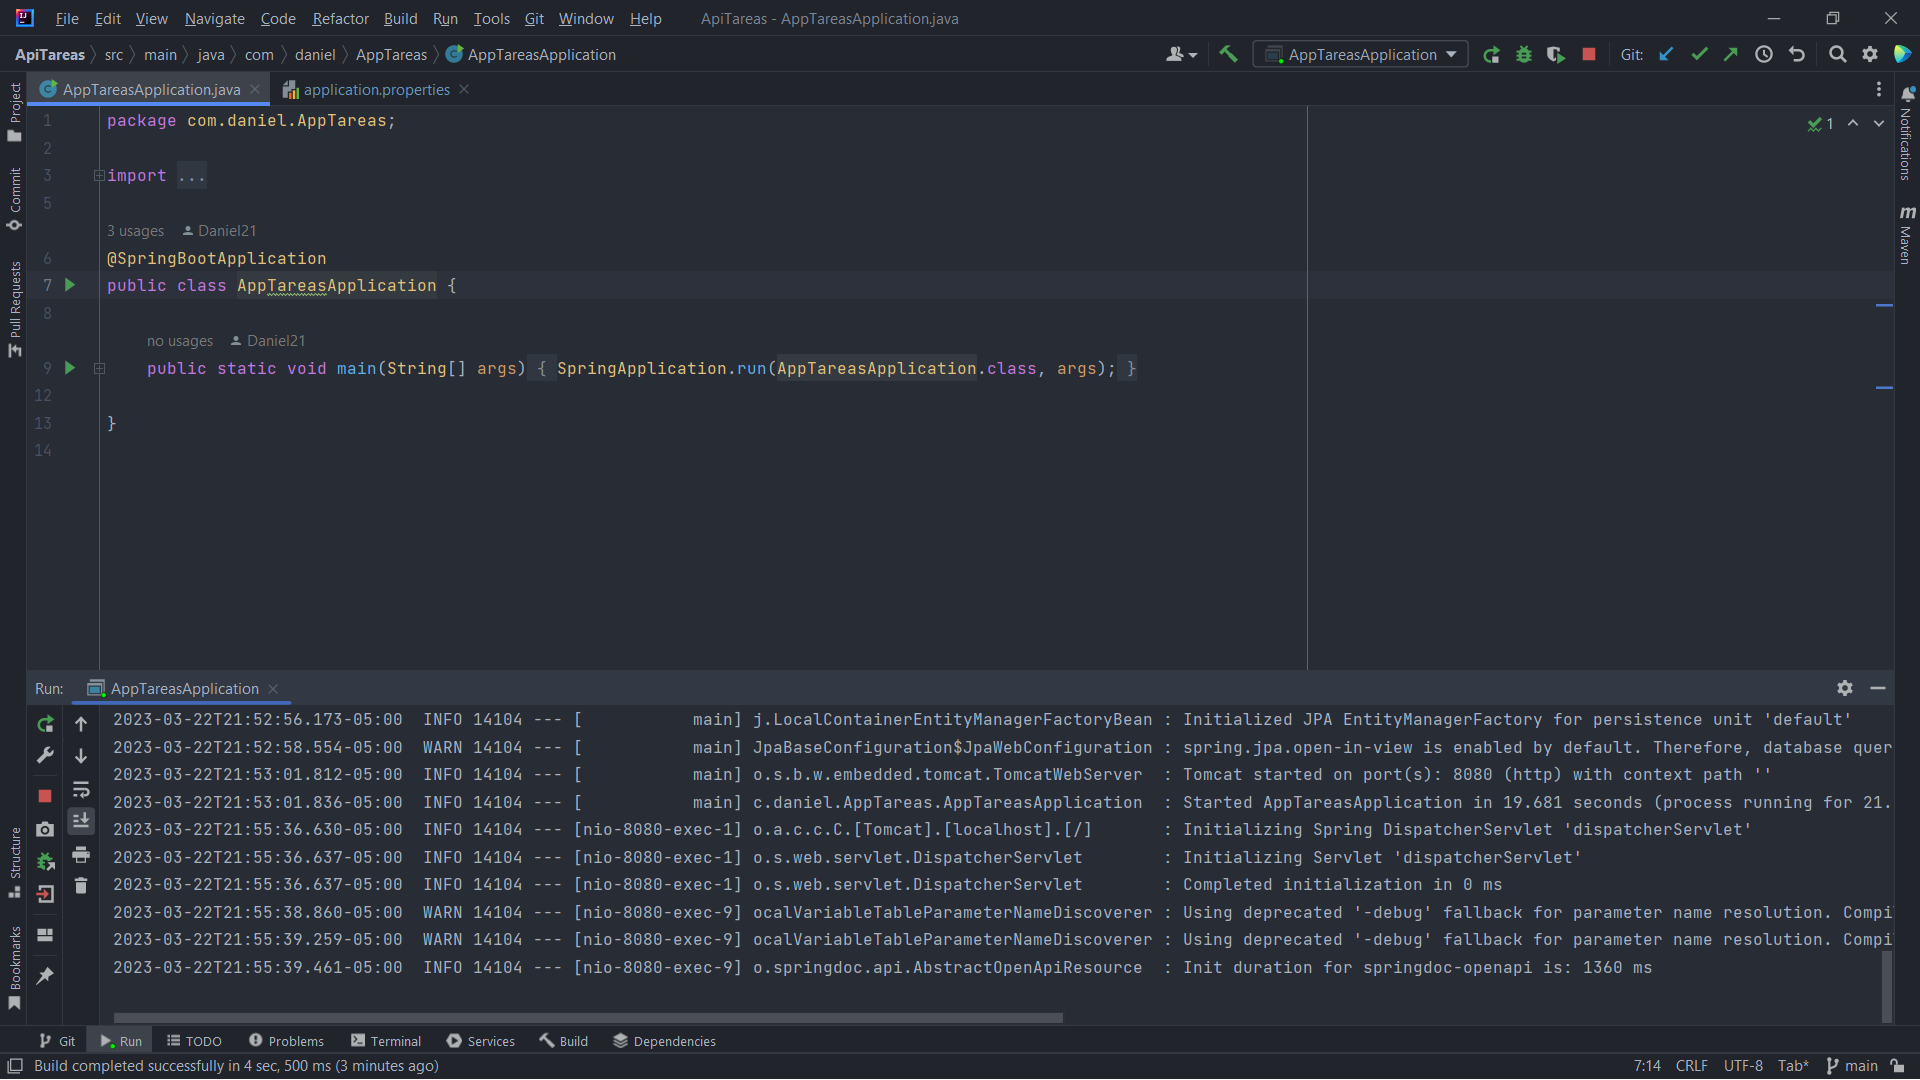Rerun the application from the Run panel
1920x1080 pixels.
click(45, 724)
